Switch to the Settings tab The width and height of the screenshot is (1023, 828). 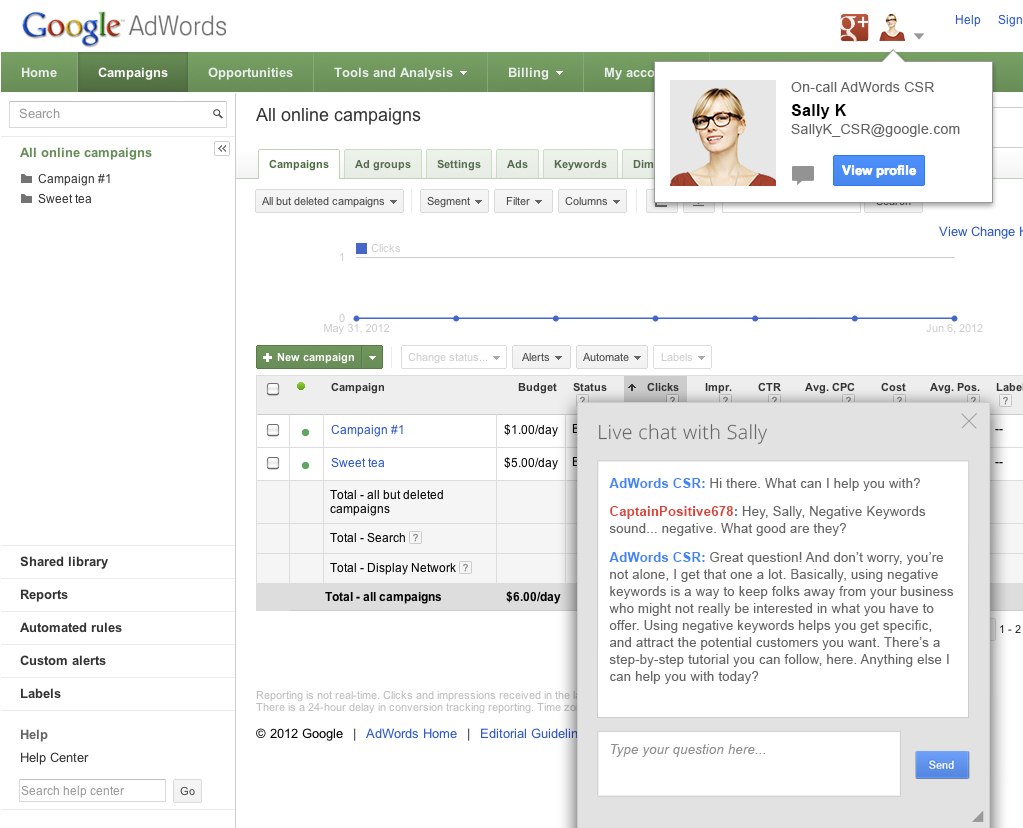point(459,164)
